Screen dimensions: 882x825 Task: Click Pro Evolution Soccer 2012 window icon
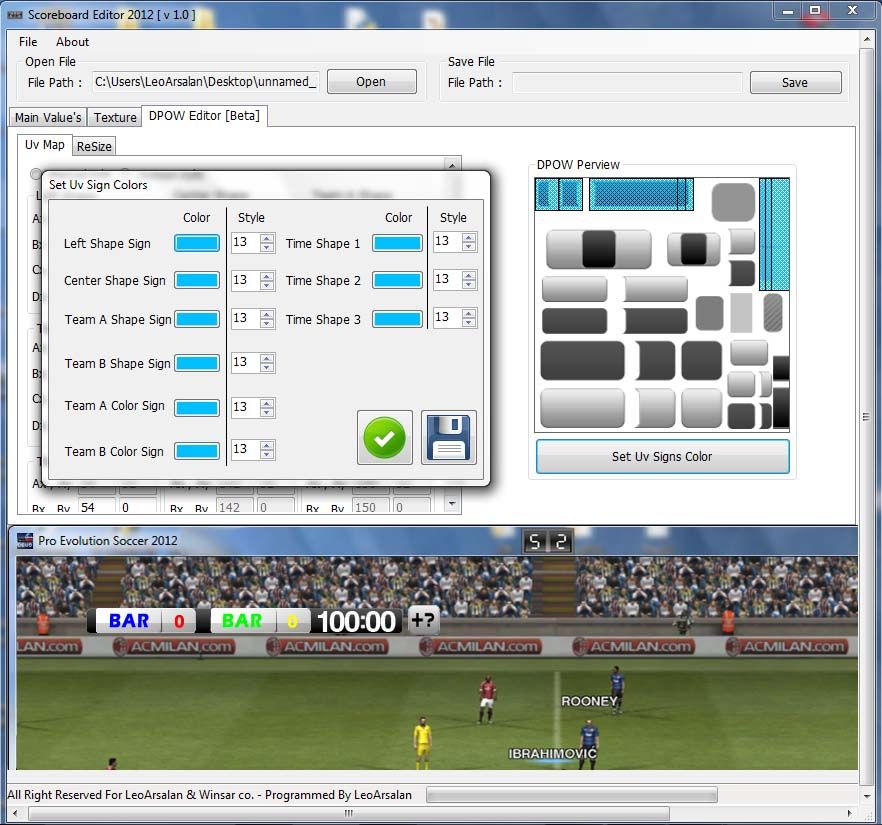click(x=26, y=541)
